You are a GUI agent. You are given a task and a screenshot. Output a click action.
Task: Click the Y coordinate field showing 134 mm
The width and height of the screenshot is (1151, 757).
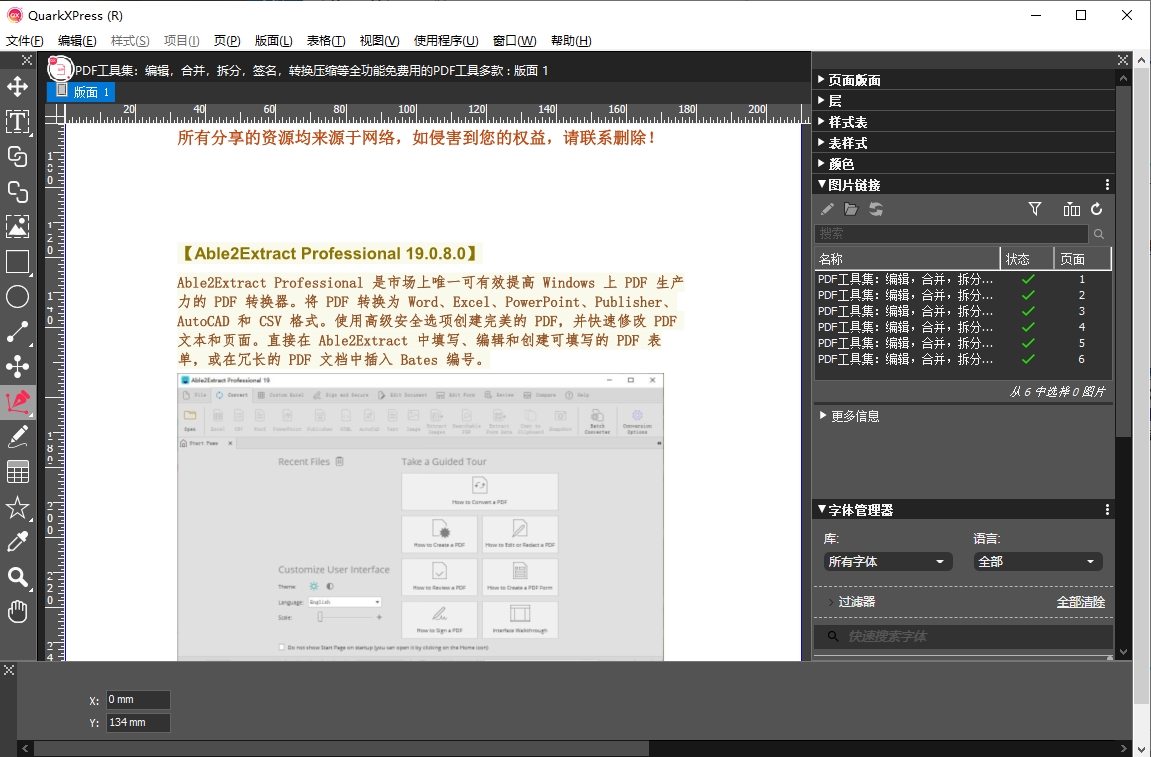(138, 722)
